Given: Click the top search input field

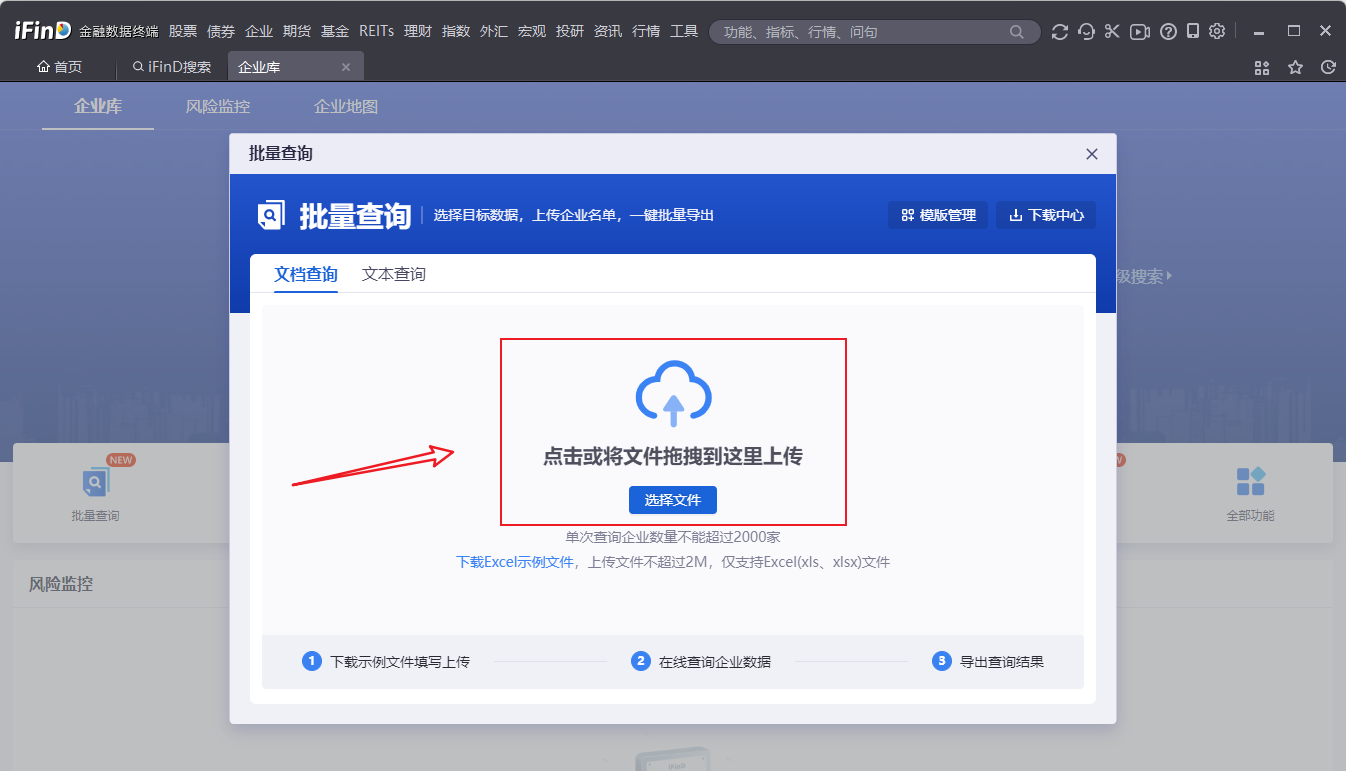Looking at the screenshot, I should click(x=860, y=32).
